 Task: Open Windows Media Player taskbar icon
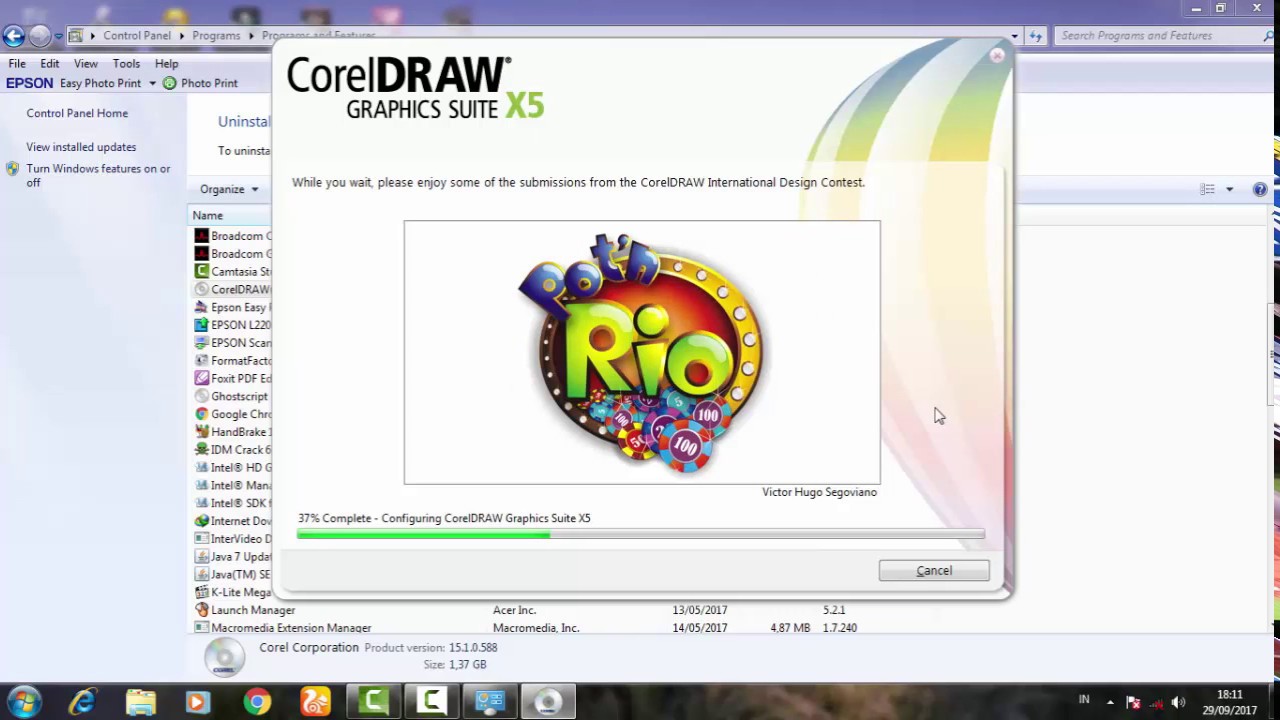[198, 702]
